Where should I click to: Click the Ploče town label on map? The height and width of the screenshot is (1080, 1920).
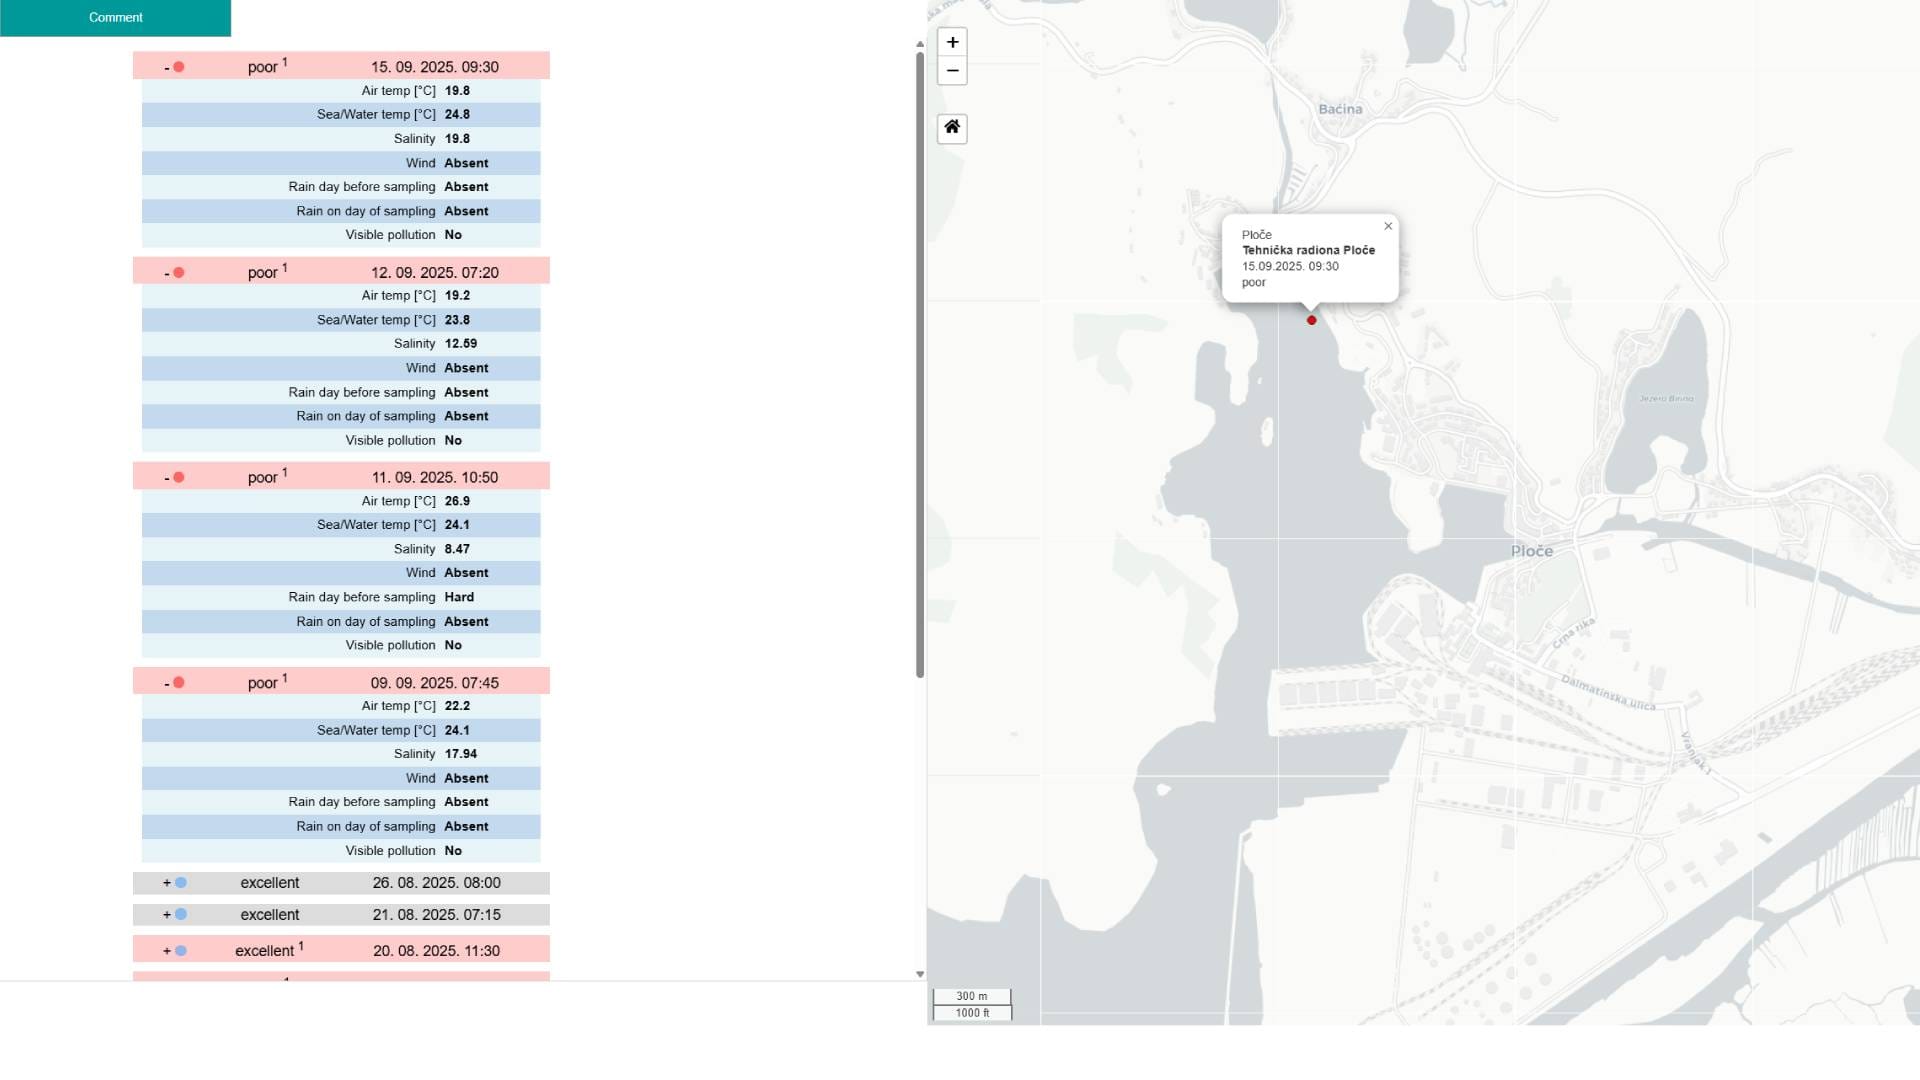[1531, 551]
